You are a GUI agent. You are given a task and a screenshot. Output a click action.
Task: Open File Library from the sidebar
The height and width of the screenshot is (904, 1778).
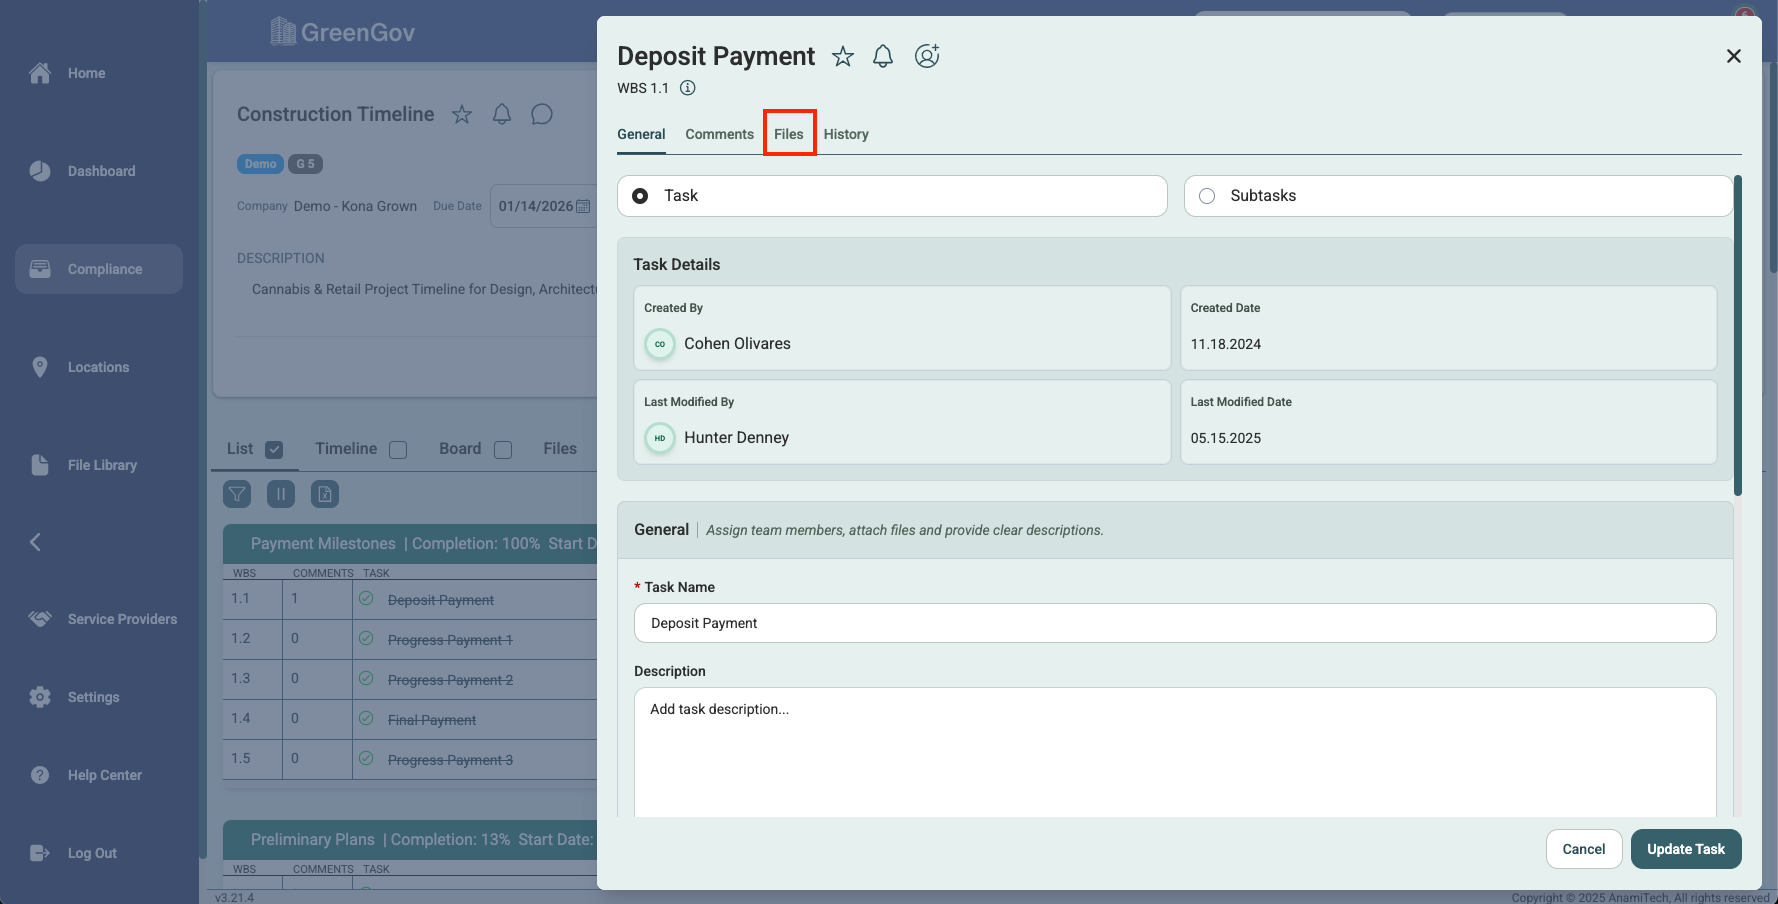tap(83, 465)
